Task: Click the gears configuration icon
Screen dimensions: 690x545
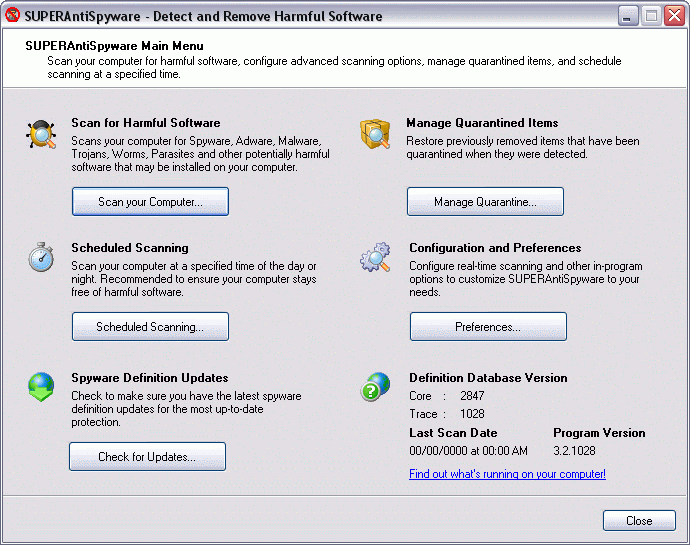Action: click(375, 257)
